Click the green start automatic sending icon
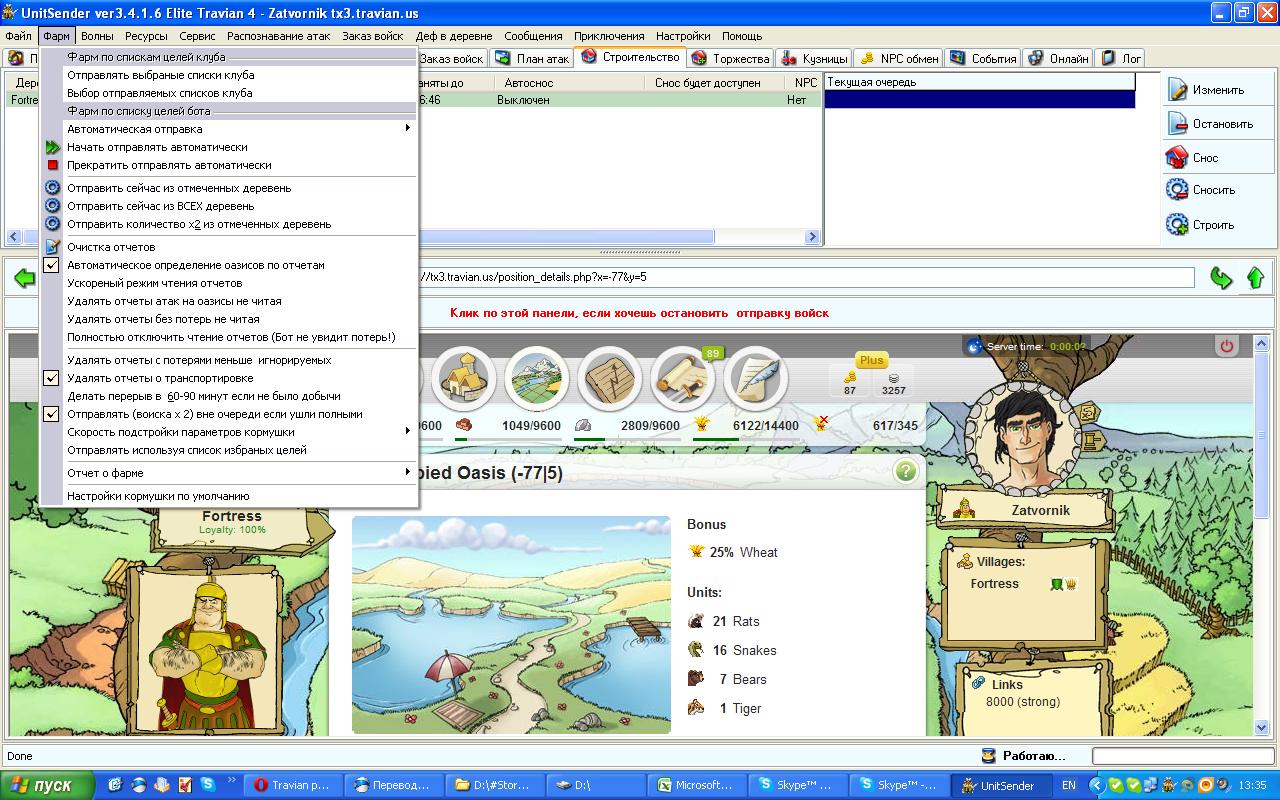1280x800 pixels. (x=53, y=147)
